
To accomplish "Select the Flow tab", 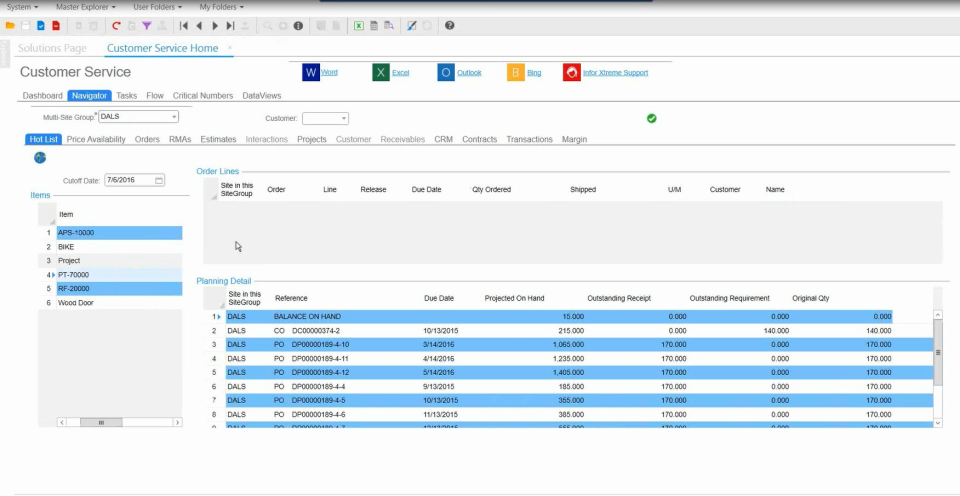I will pos(155,96).
